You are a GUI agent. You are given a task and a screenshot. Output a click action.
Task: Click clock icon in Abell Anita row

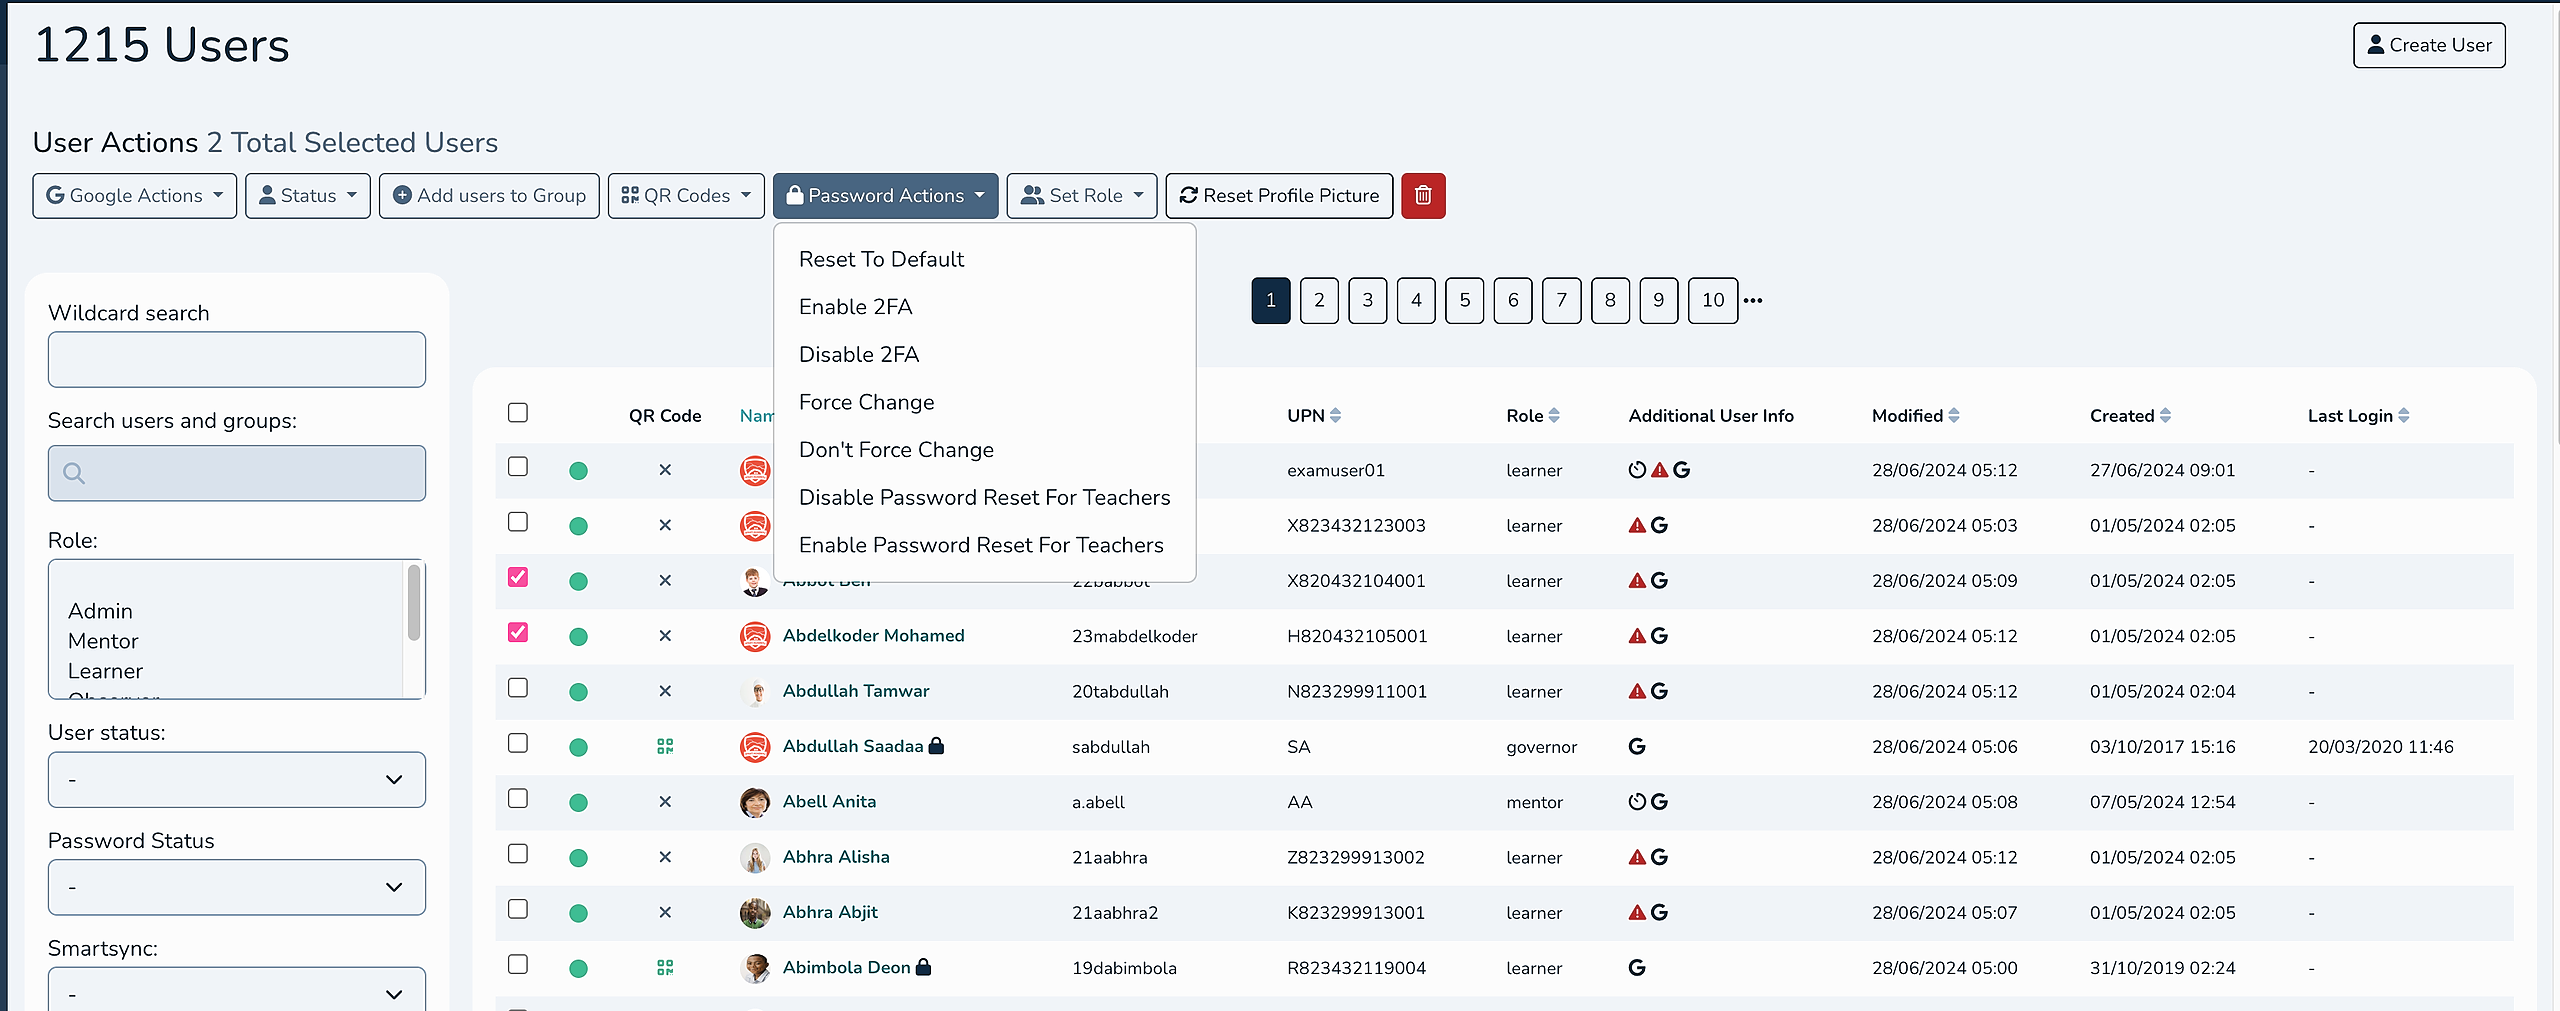click(1636, 802)
